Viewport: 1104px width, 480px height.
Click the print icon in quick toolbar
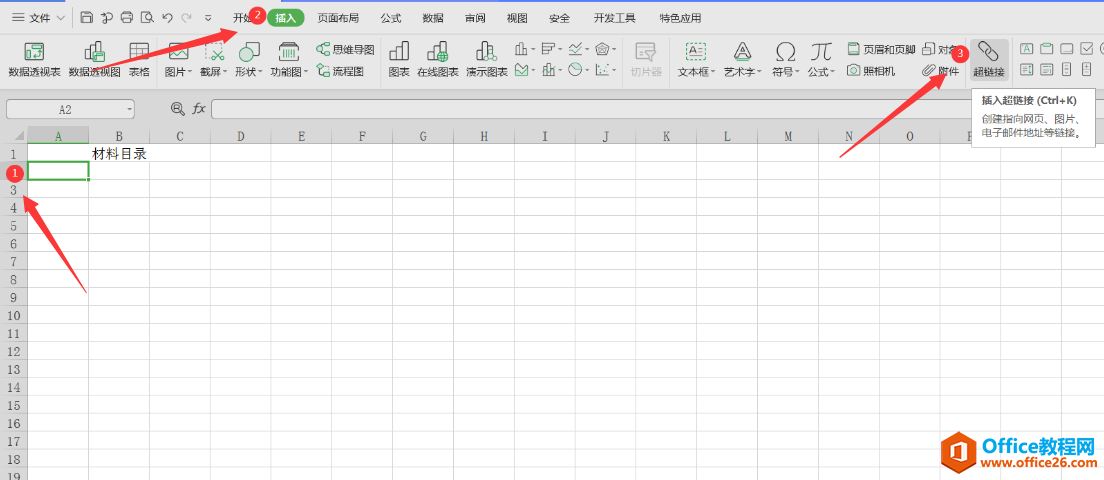[127, 18]
